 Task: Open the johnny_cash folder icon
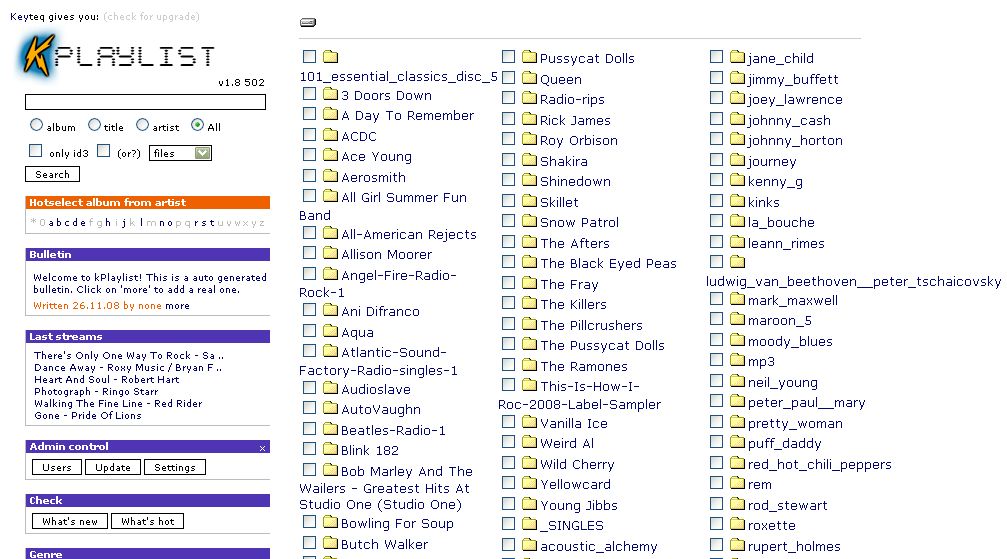[x=737, y=119]
